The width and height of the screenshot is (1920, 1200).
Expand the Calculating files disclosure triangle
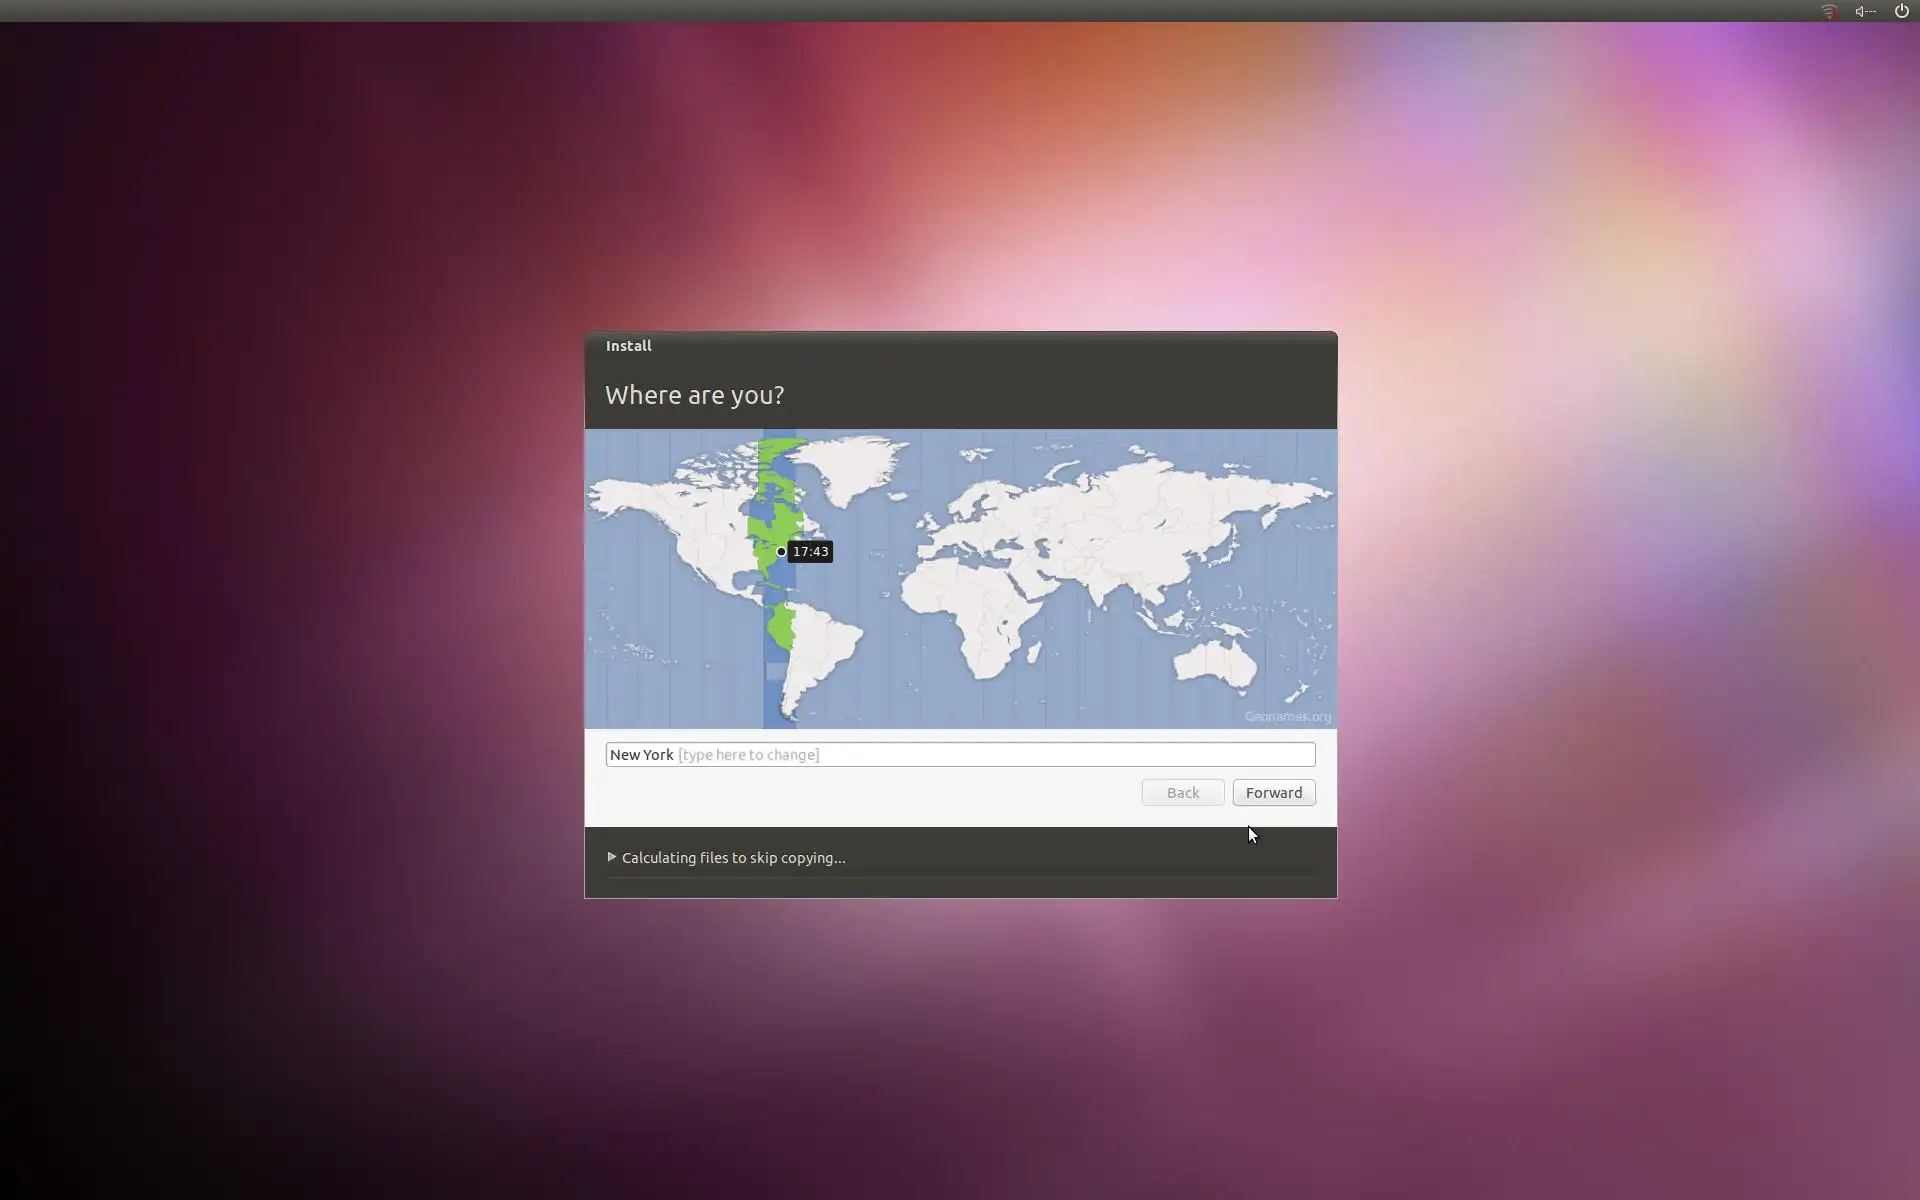[x=612, y=857]
